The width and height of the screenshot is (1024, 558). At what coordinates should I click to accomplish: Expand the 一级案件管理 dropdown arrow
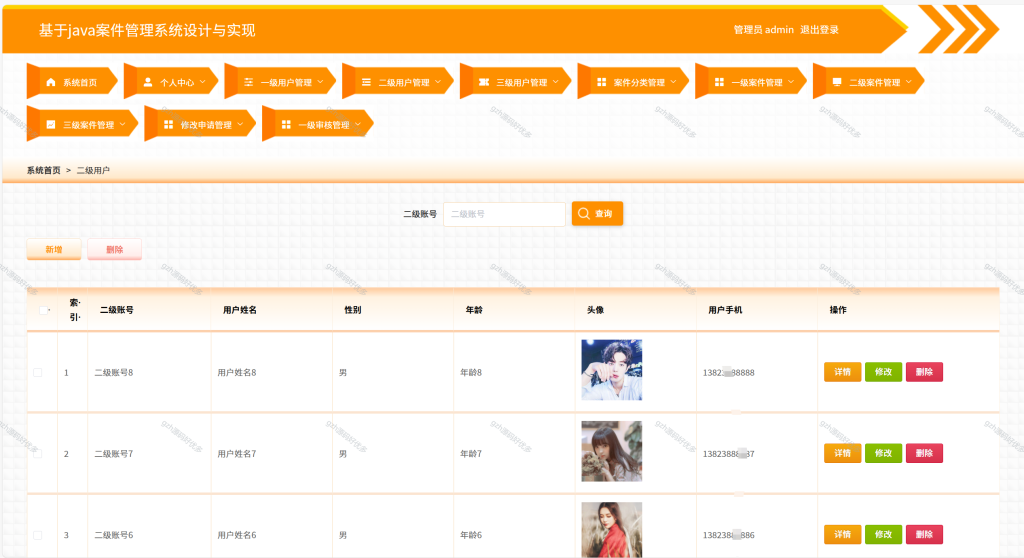pos(791,82)
